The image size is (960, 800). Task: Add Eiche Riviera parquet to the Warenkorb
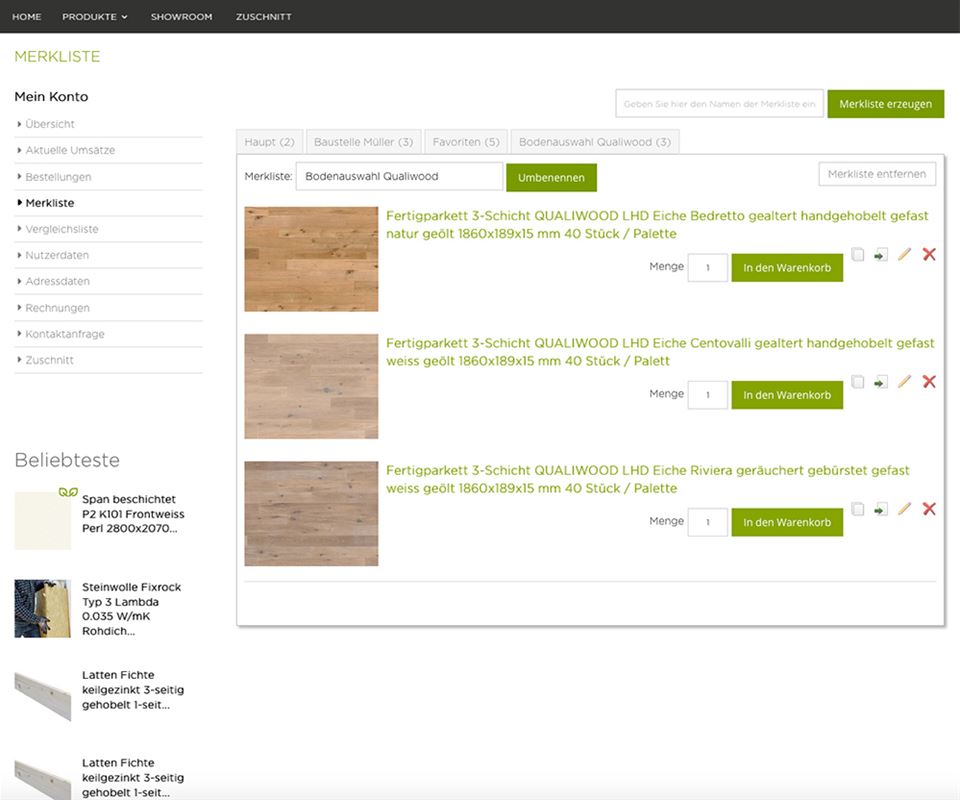pos(787,522)
